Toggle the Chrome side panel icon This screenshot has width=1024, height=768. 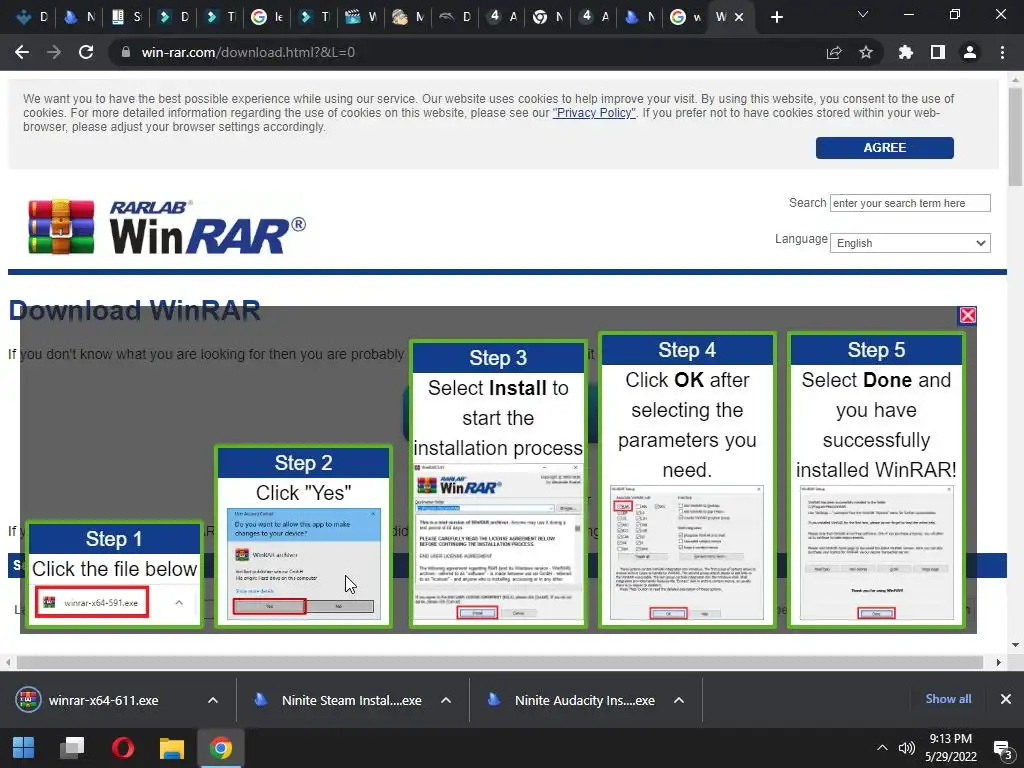(938, 52)
